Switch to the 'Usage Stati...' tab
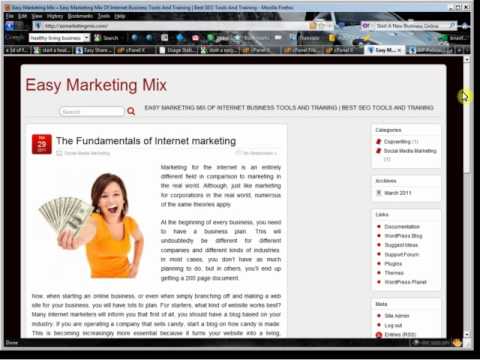Image resolution: width=480 pixels, height=360 pixels. click(177, 50)
